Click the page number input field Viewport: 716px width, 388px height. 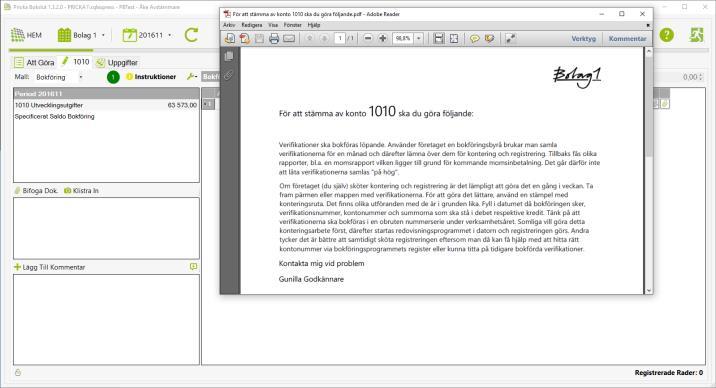tap(340, 38)
